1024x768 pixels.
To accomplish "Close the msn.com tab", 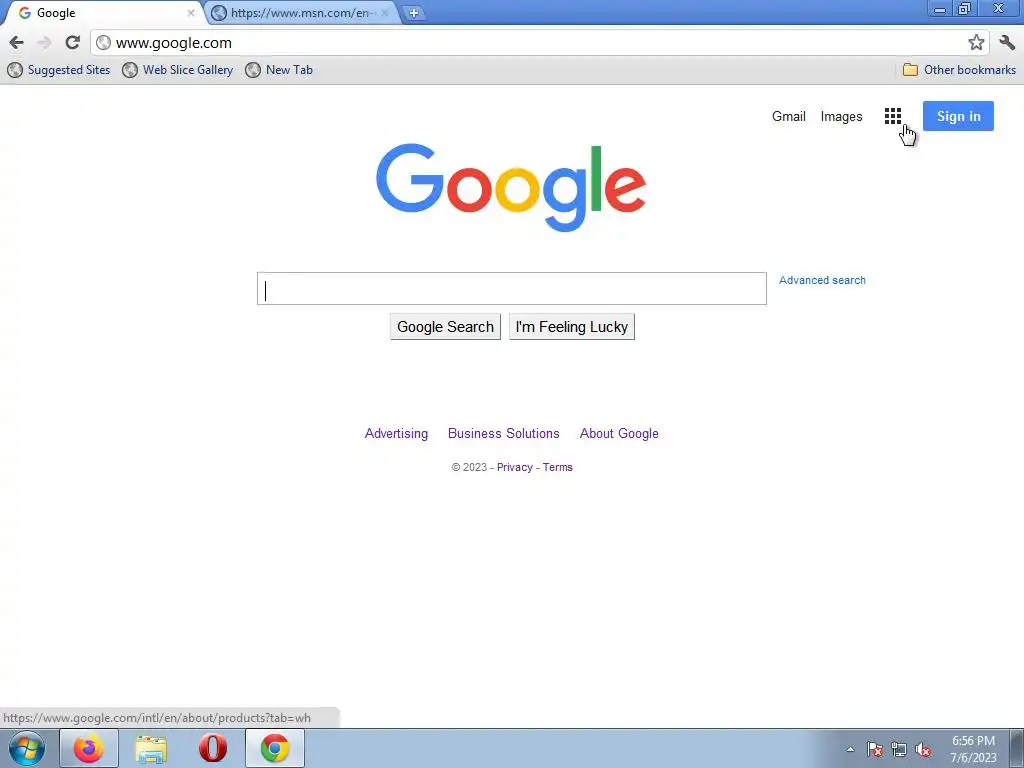I will (x=385, y=12).
